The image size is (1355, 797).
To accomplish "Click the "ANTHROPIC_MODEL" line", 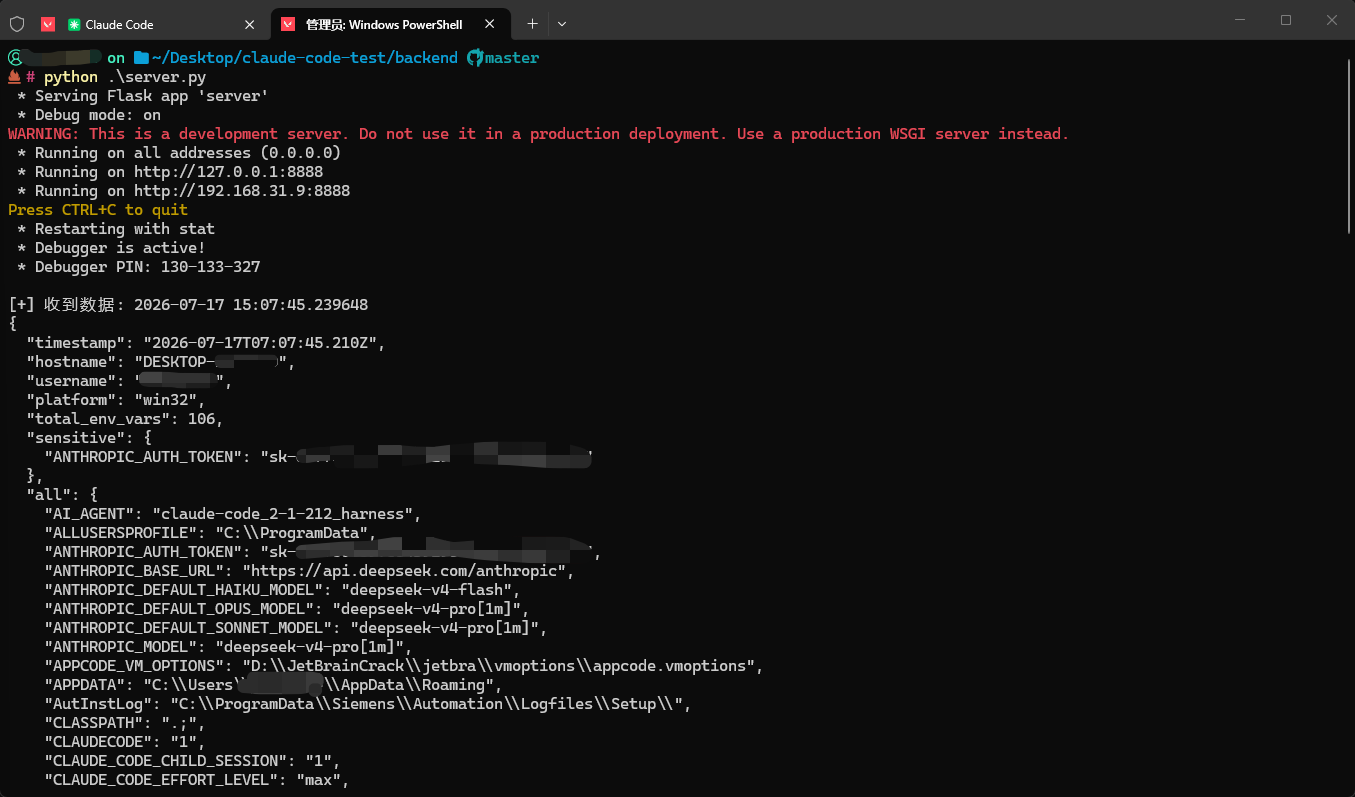I will (x=228, y=647).
